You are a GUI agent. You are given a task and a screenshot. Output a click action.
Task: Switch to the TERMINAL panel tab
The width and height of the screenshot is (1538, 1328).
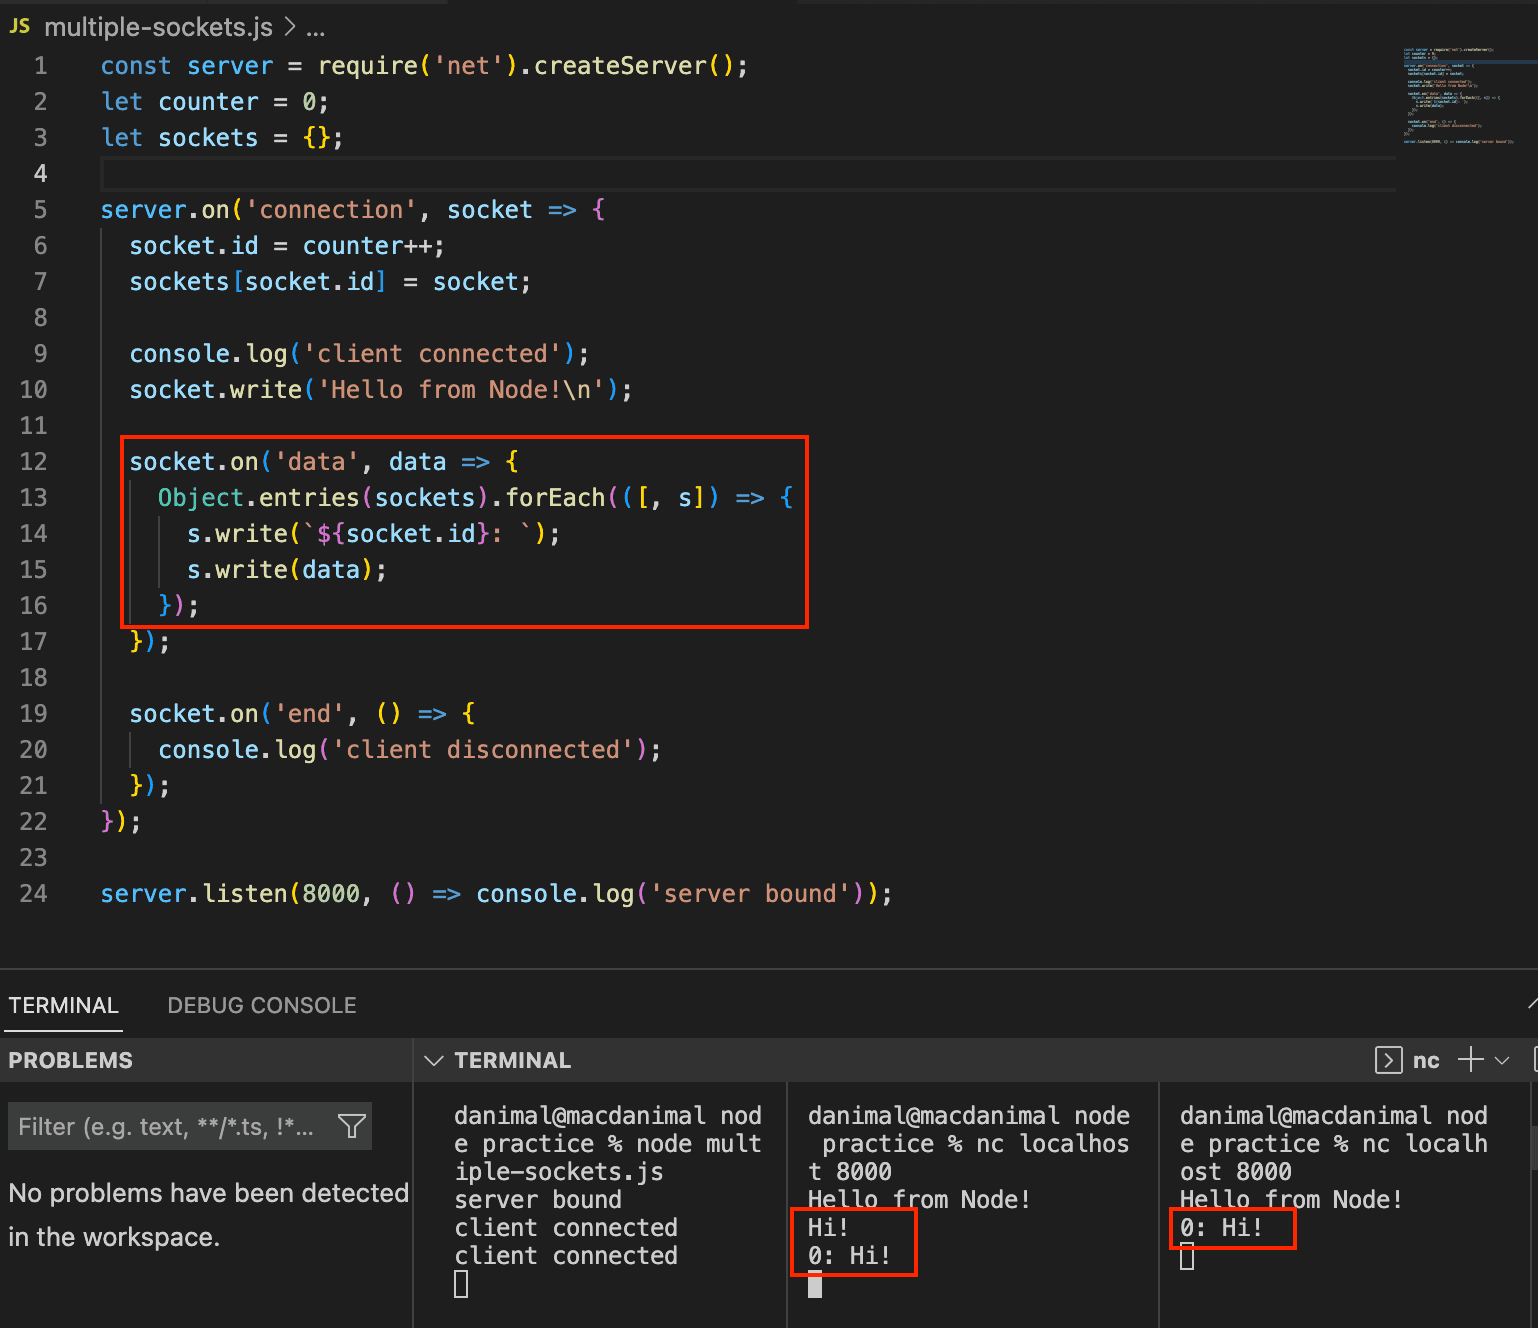click(64, 1005)
